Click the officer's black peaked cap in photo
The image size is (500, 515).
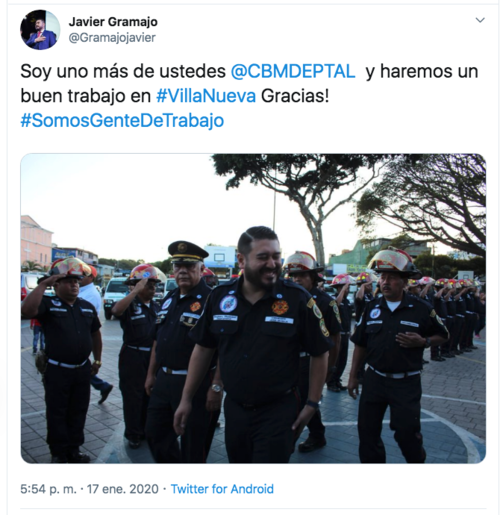pos(187,252)
